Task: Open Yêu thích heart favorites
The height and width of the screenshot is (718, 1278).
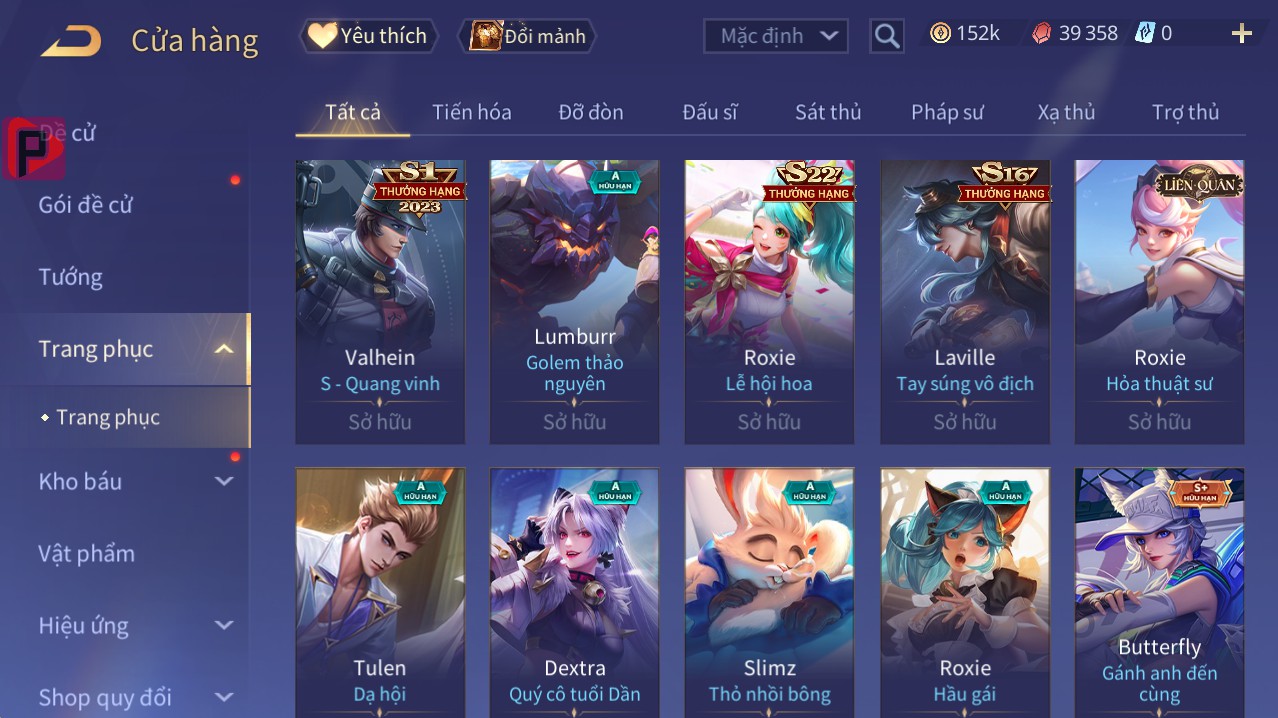Action: point(368,36)
